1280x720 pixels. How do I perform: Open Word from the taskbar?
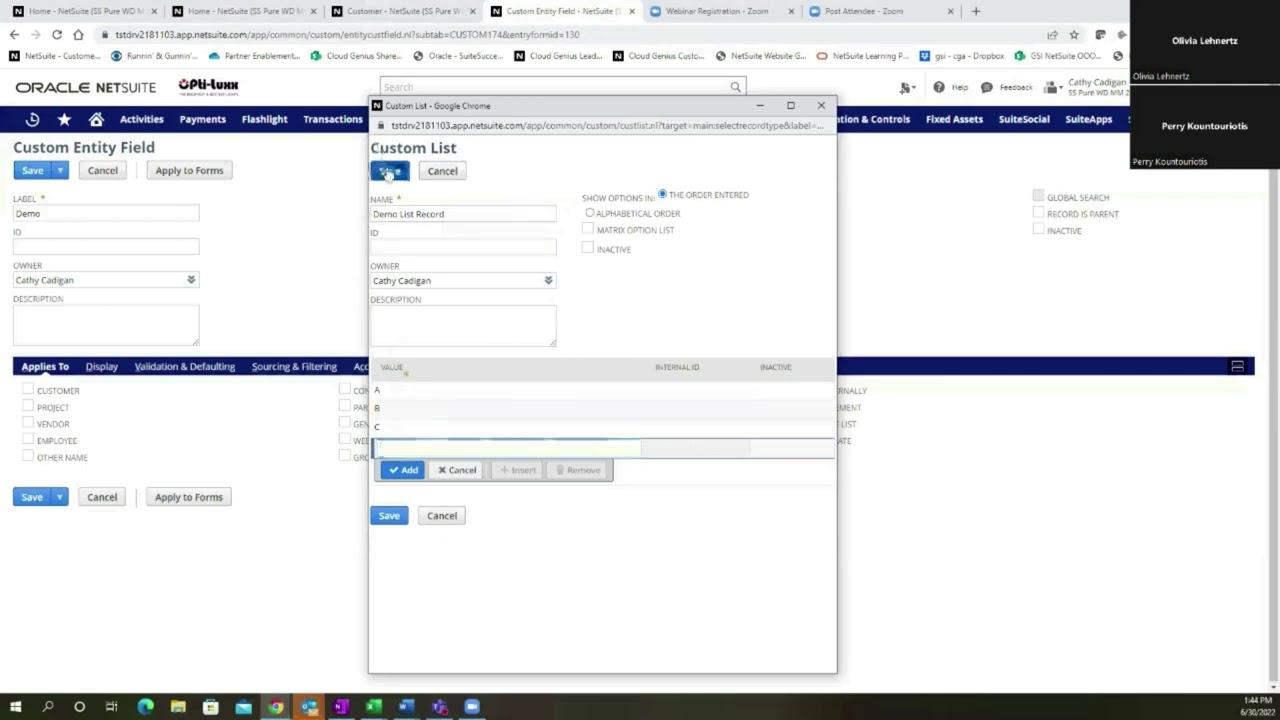coord(406,707)
